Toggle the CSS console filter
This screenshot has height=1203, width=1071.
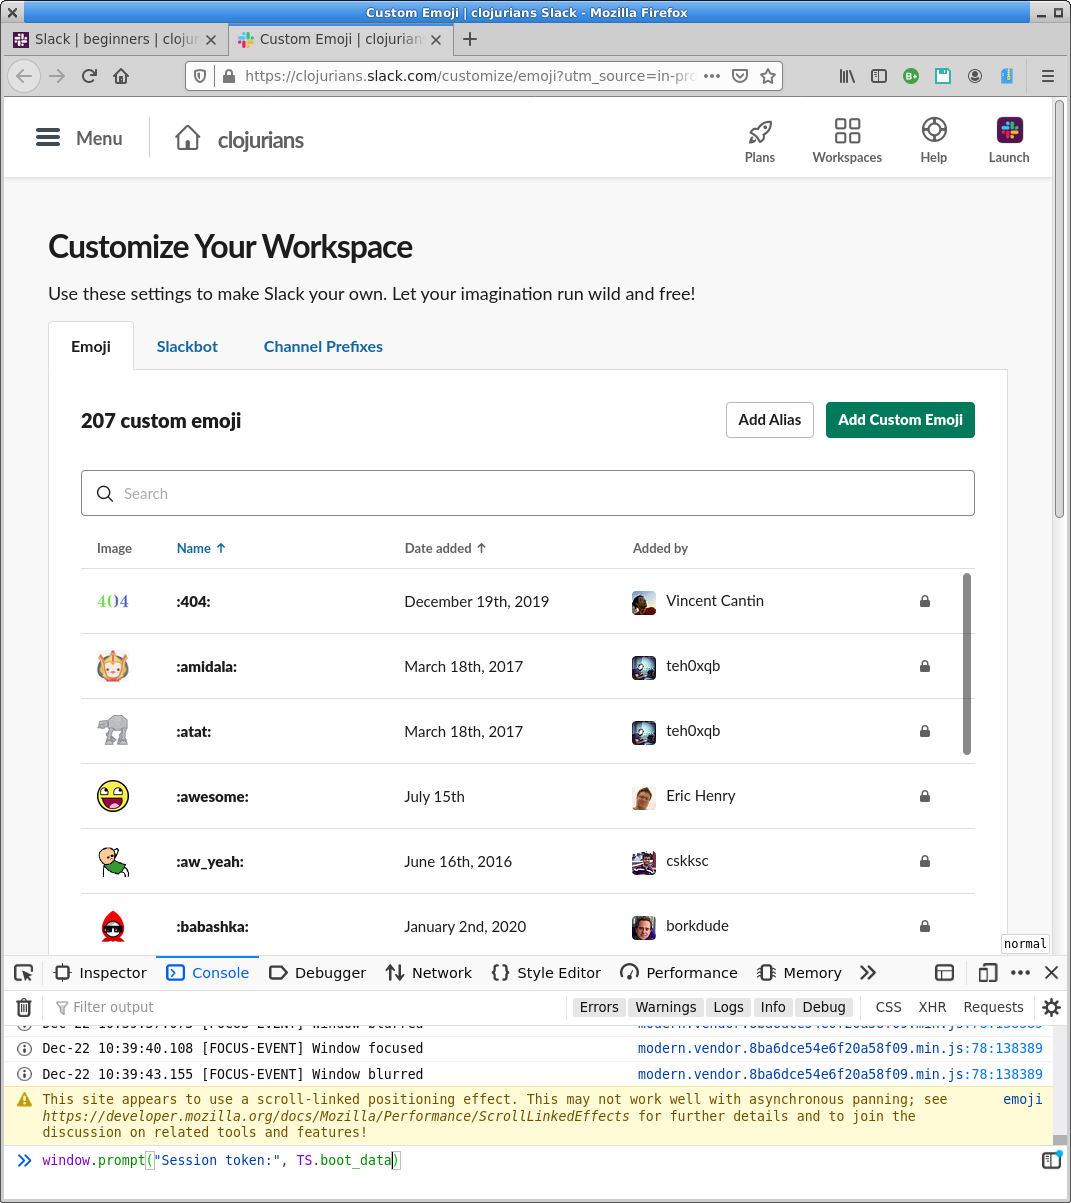click(x=888, y=1007)
